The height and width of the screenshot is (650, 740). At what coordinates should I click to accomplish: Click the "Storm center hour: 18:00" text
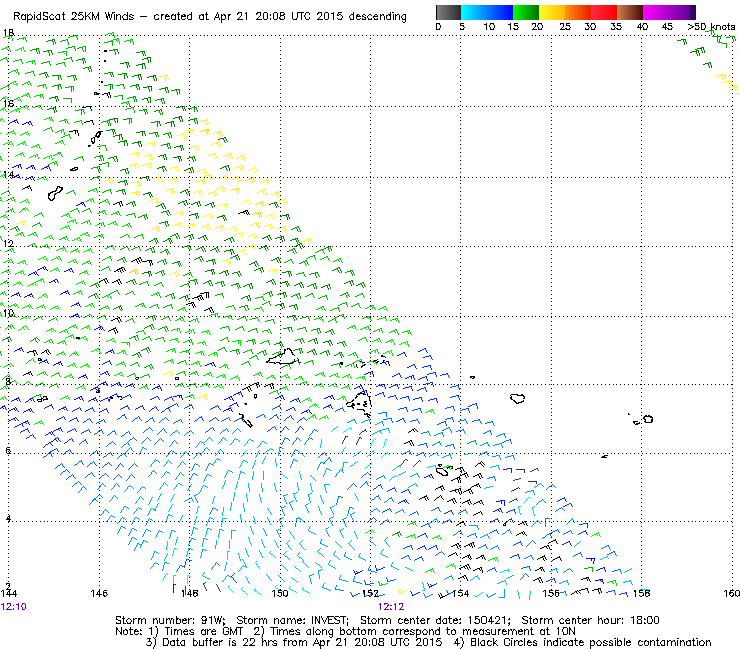pos(590,620)
